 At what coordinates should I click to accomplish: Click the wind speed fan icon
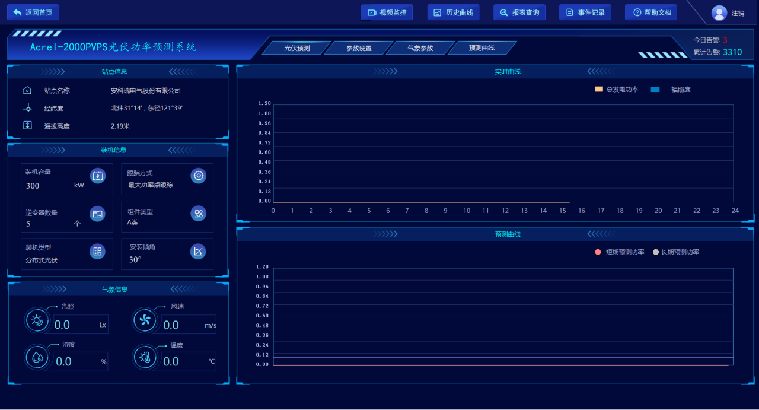pos(145,320)
